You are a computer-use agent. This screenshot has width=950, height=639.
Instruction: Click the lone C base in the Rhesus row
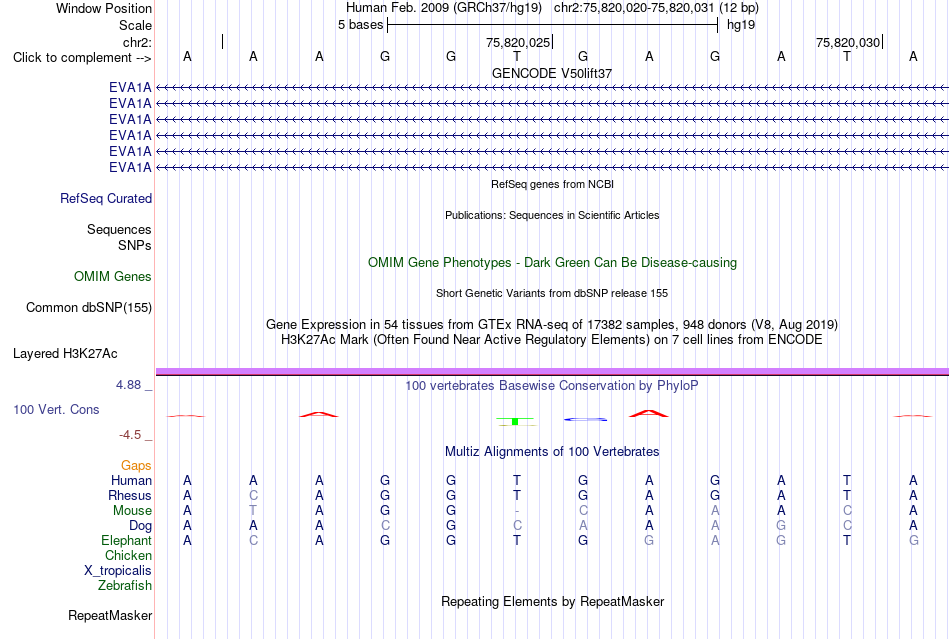point(253,496)
